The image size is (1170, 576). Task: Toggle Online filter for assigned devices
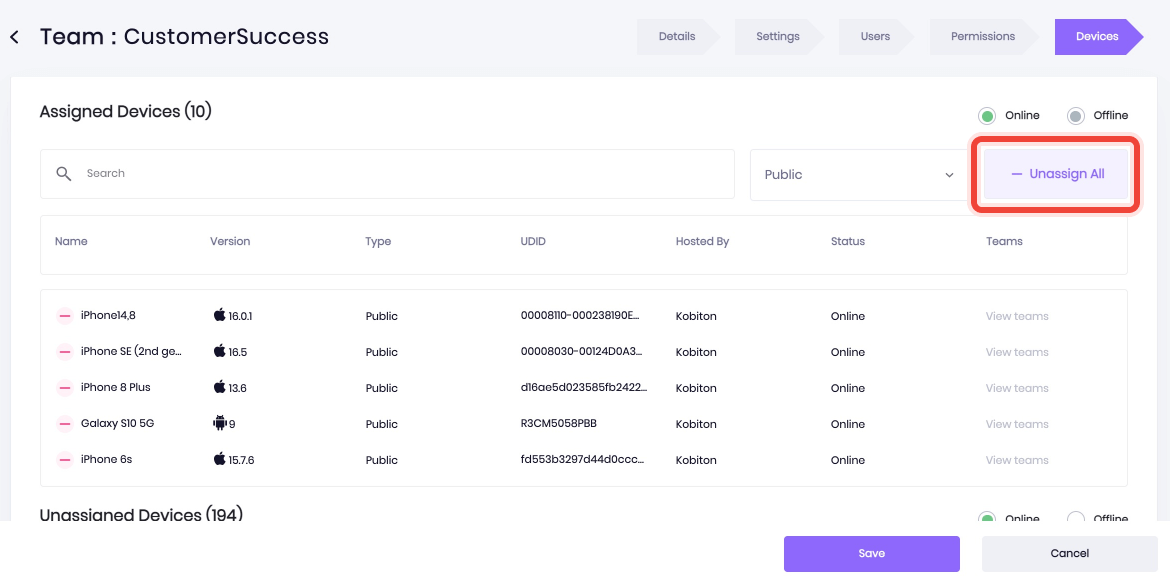987,116
